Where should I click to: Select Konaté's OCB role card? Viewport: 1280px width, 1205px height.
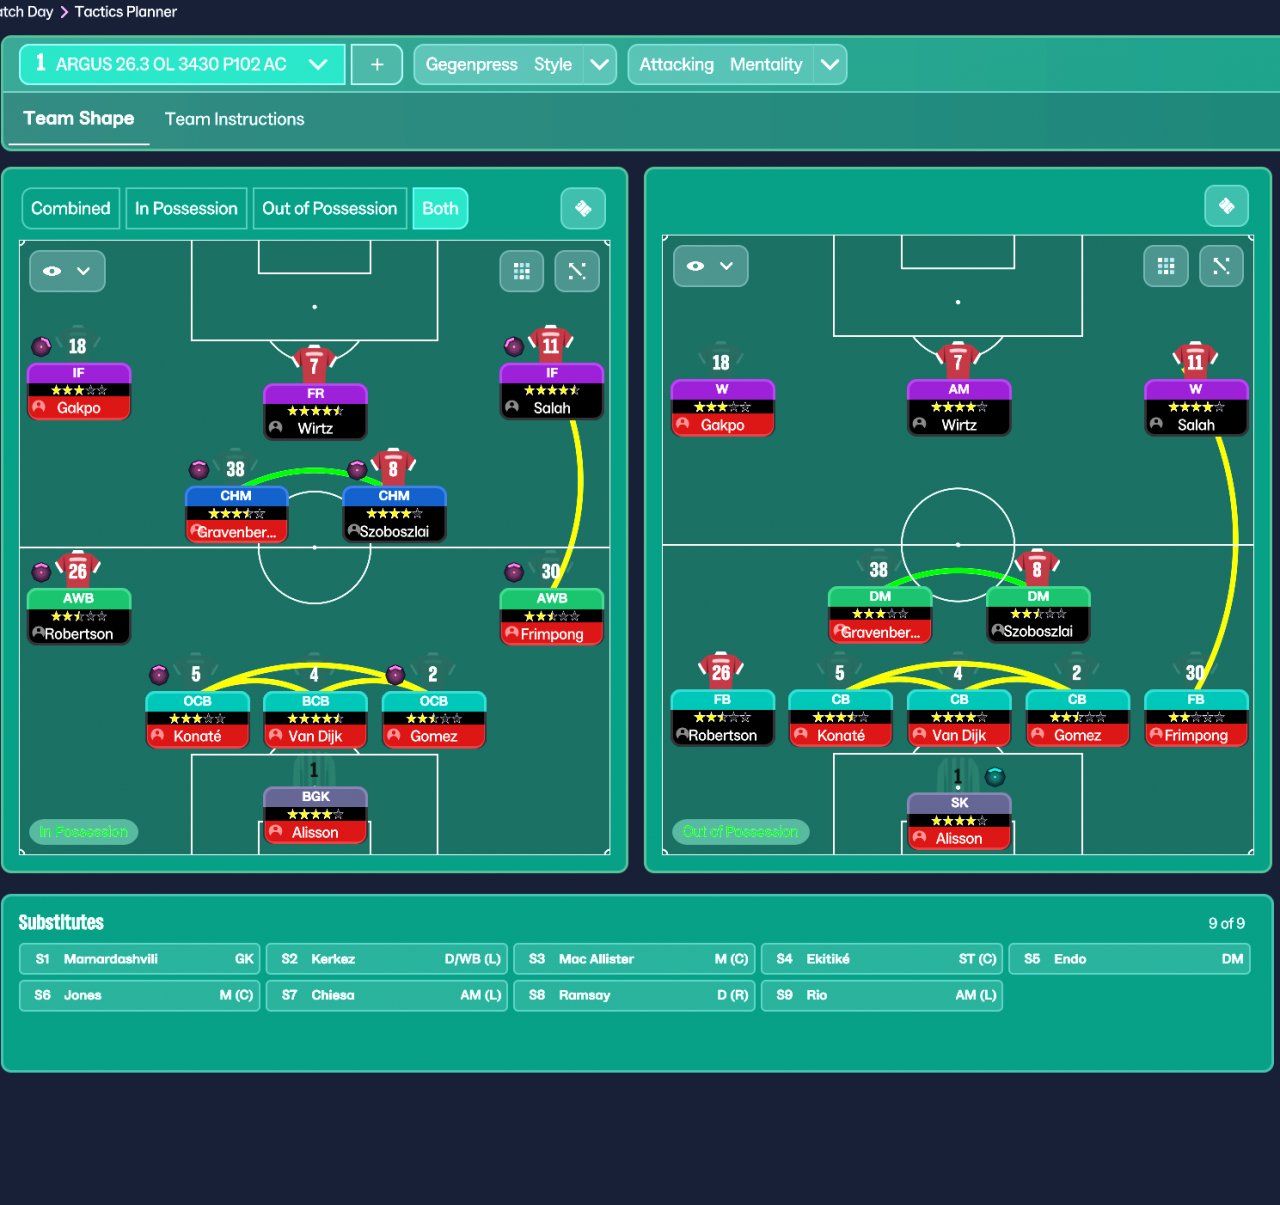[197, 720]
